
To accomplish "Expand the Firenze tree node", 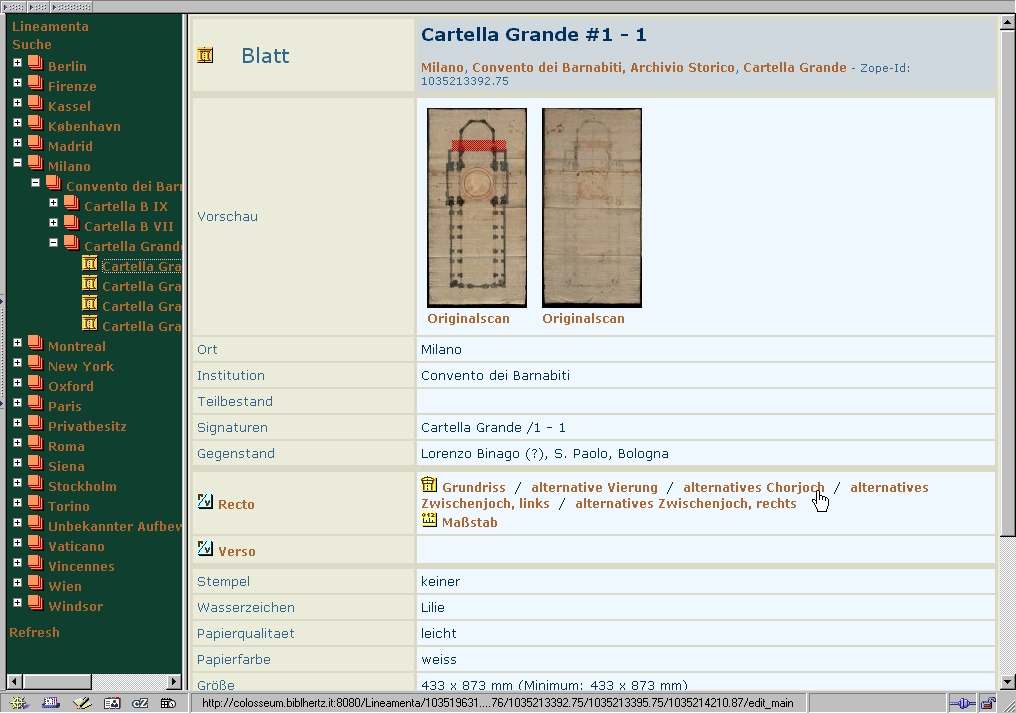I will [17, 84].
